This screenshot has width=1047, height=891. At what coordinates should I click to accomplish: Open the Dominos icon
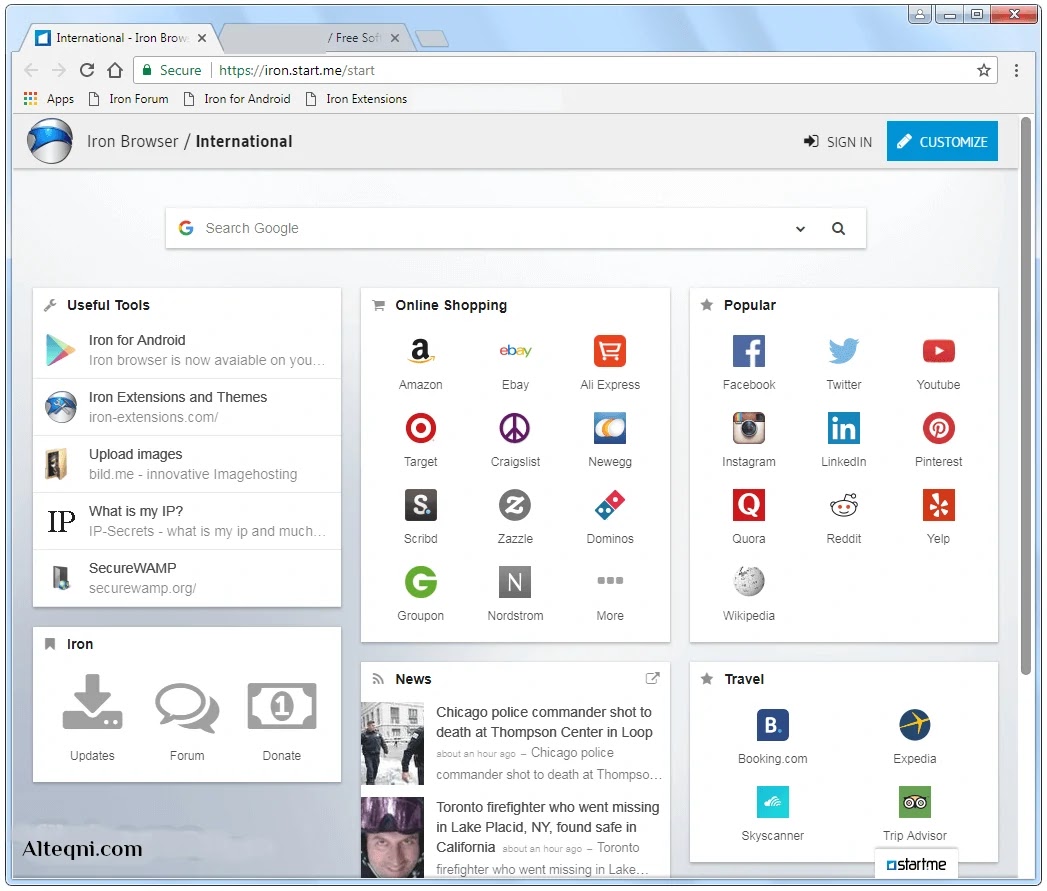pos(610,505)
